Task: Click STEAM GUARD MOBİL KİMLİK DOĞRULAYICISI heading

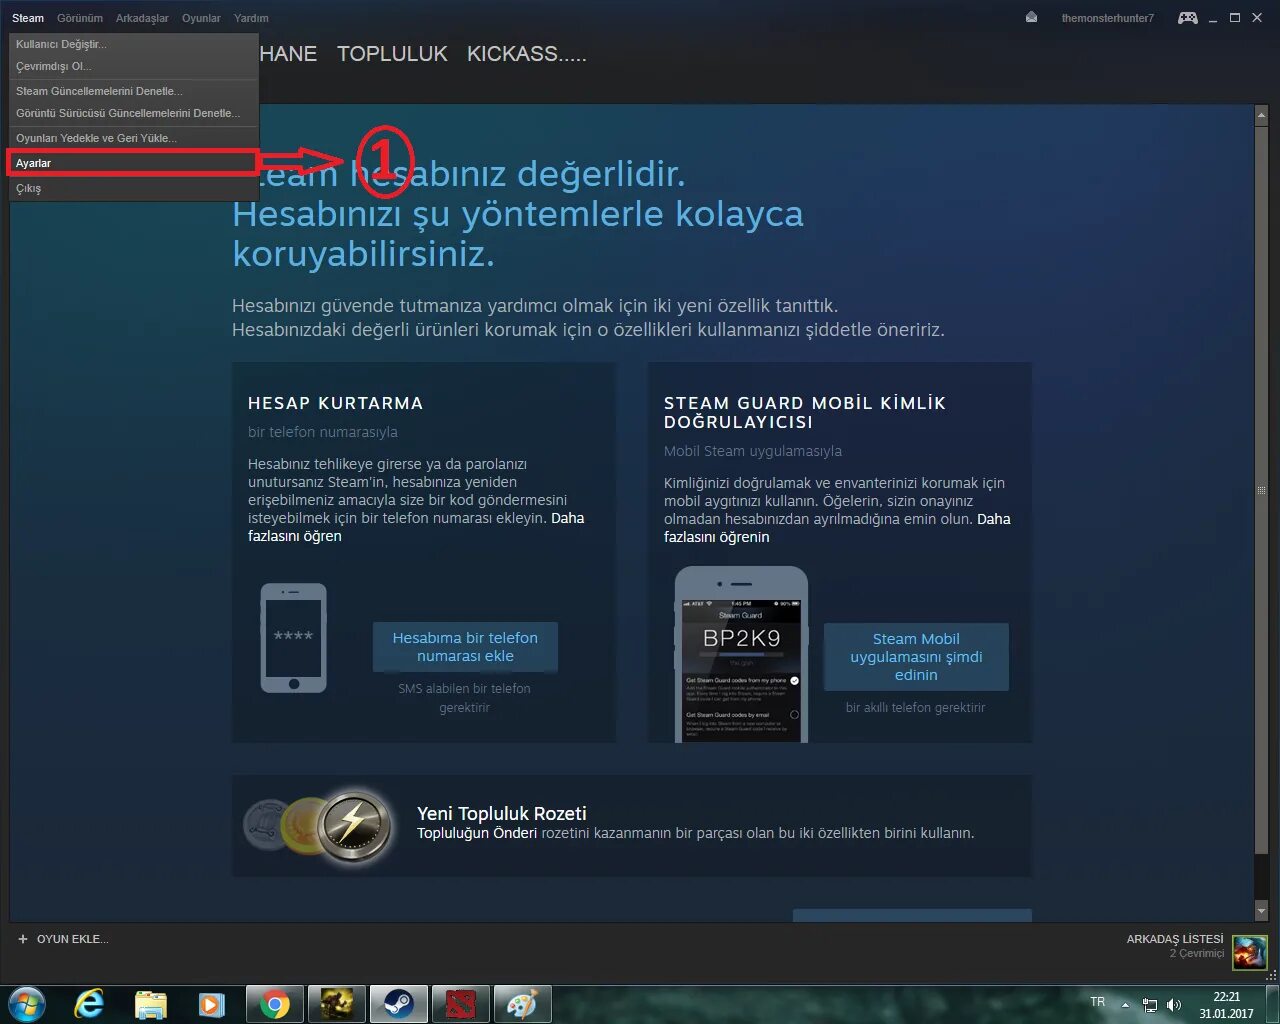Action: coord(805,412)
